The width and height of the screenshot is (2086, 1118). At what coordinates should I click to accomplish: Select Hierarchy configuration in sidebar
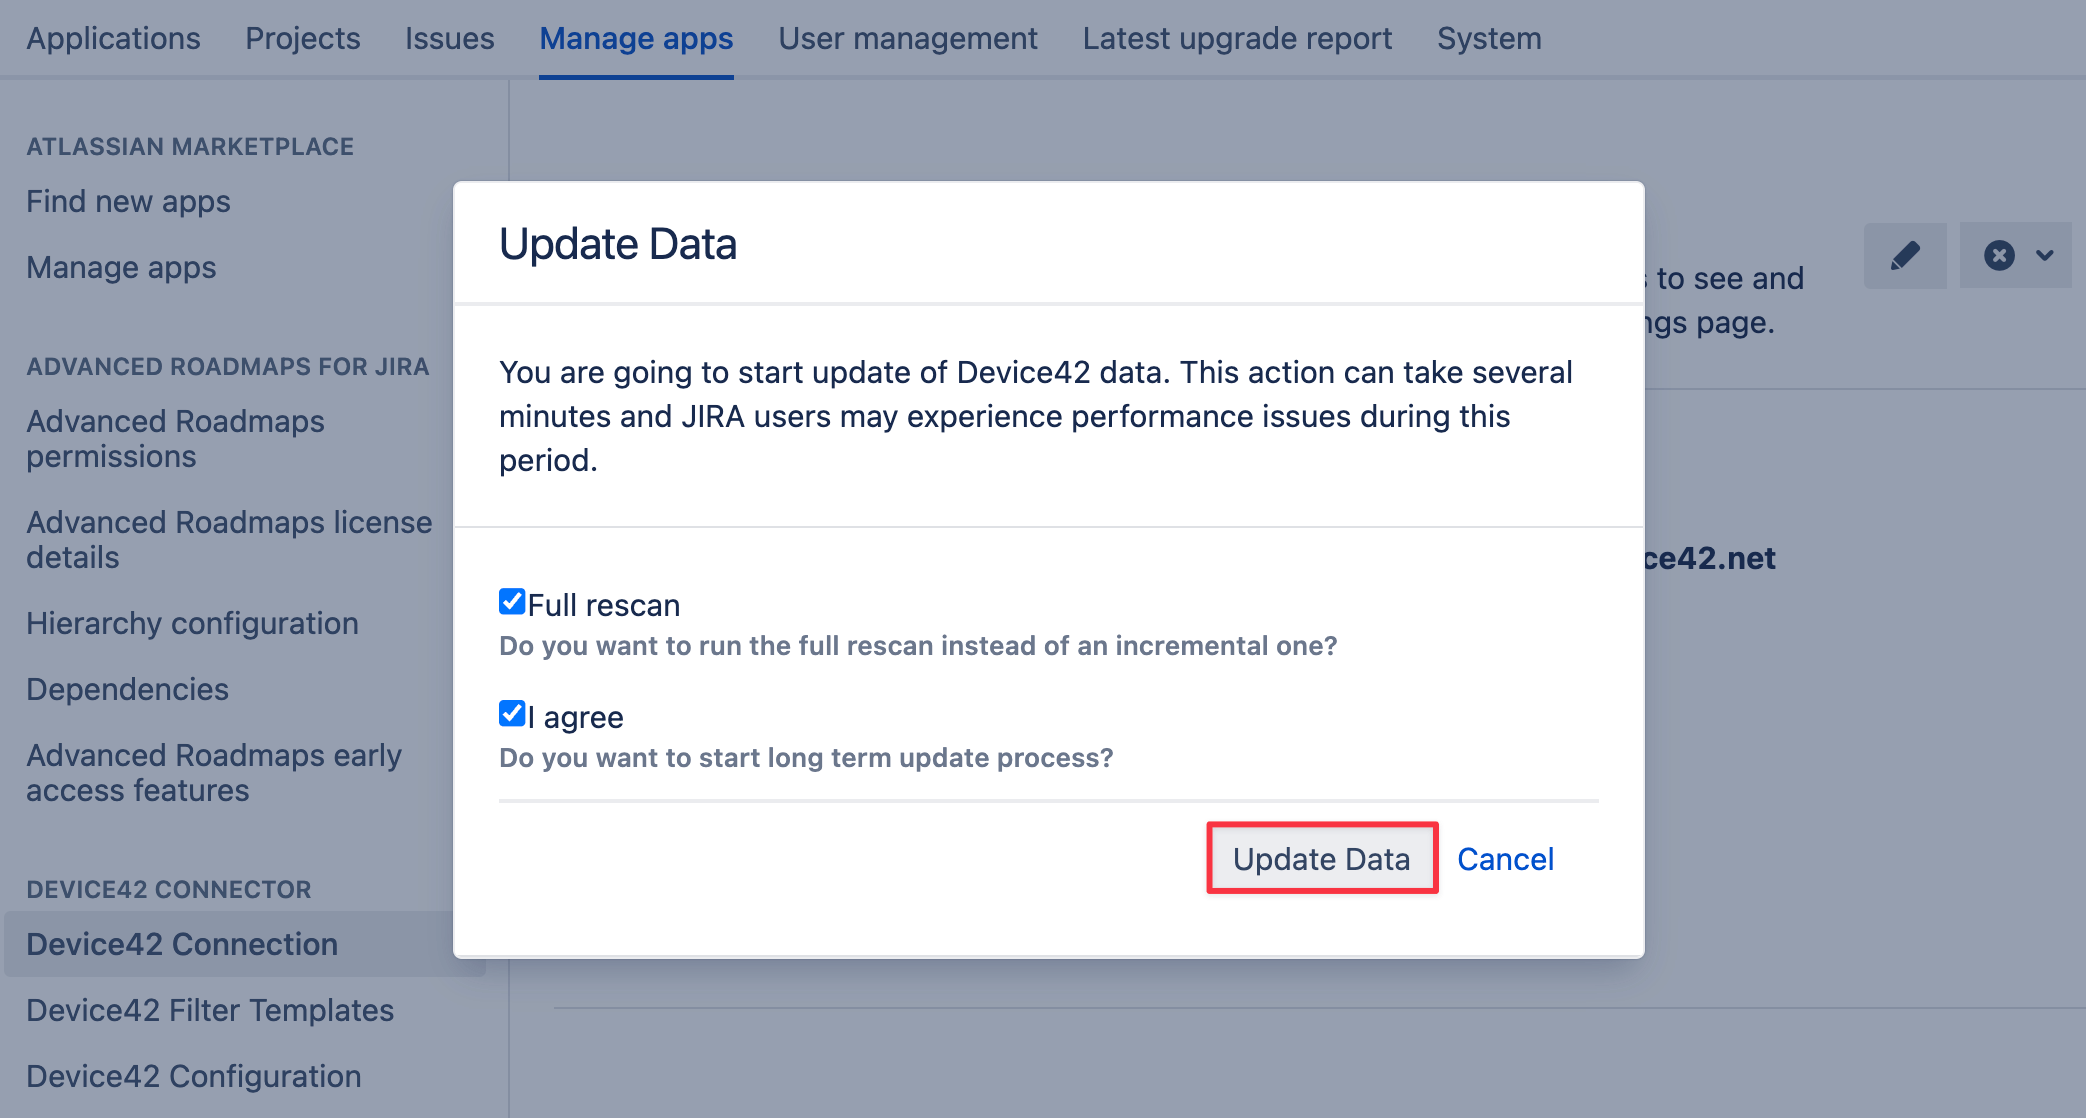coord(192,623)
